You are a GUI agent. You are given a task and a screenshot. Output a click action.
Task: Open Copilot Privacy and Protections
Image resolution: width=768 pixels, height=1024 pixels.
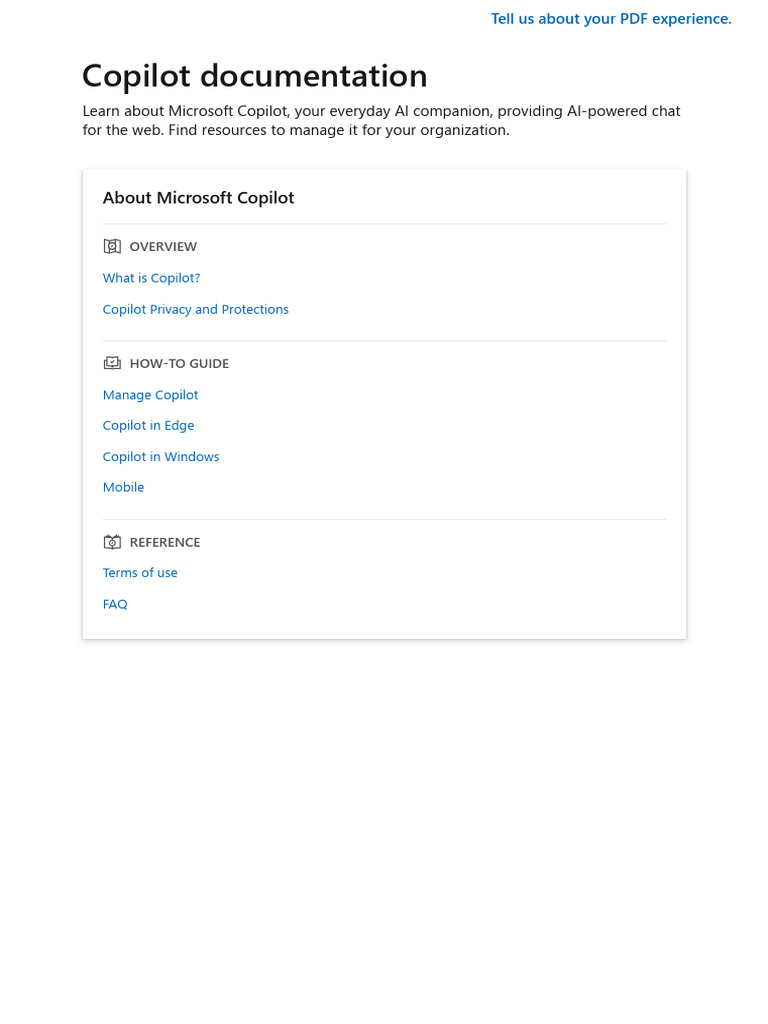point(195,310)
